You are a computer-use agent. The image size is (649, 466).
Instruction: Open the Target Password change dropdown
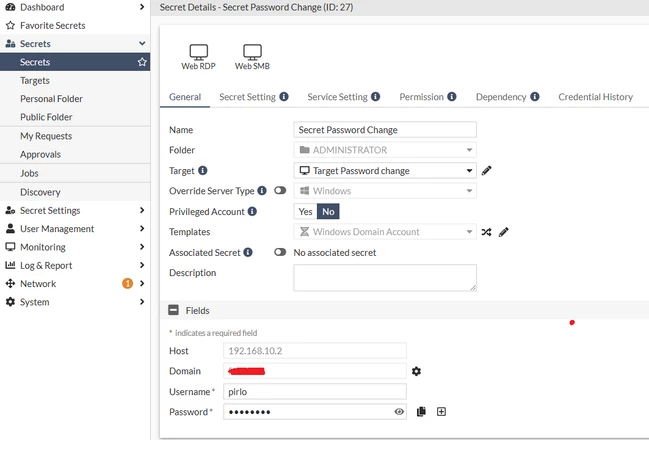coord(385,171)
